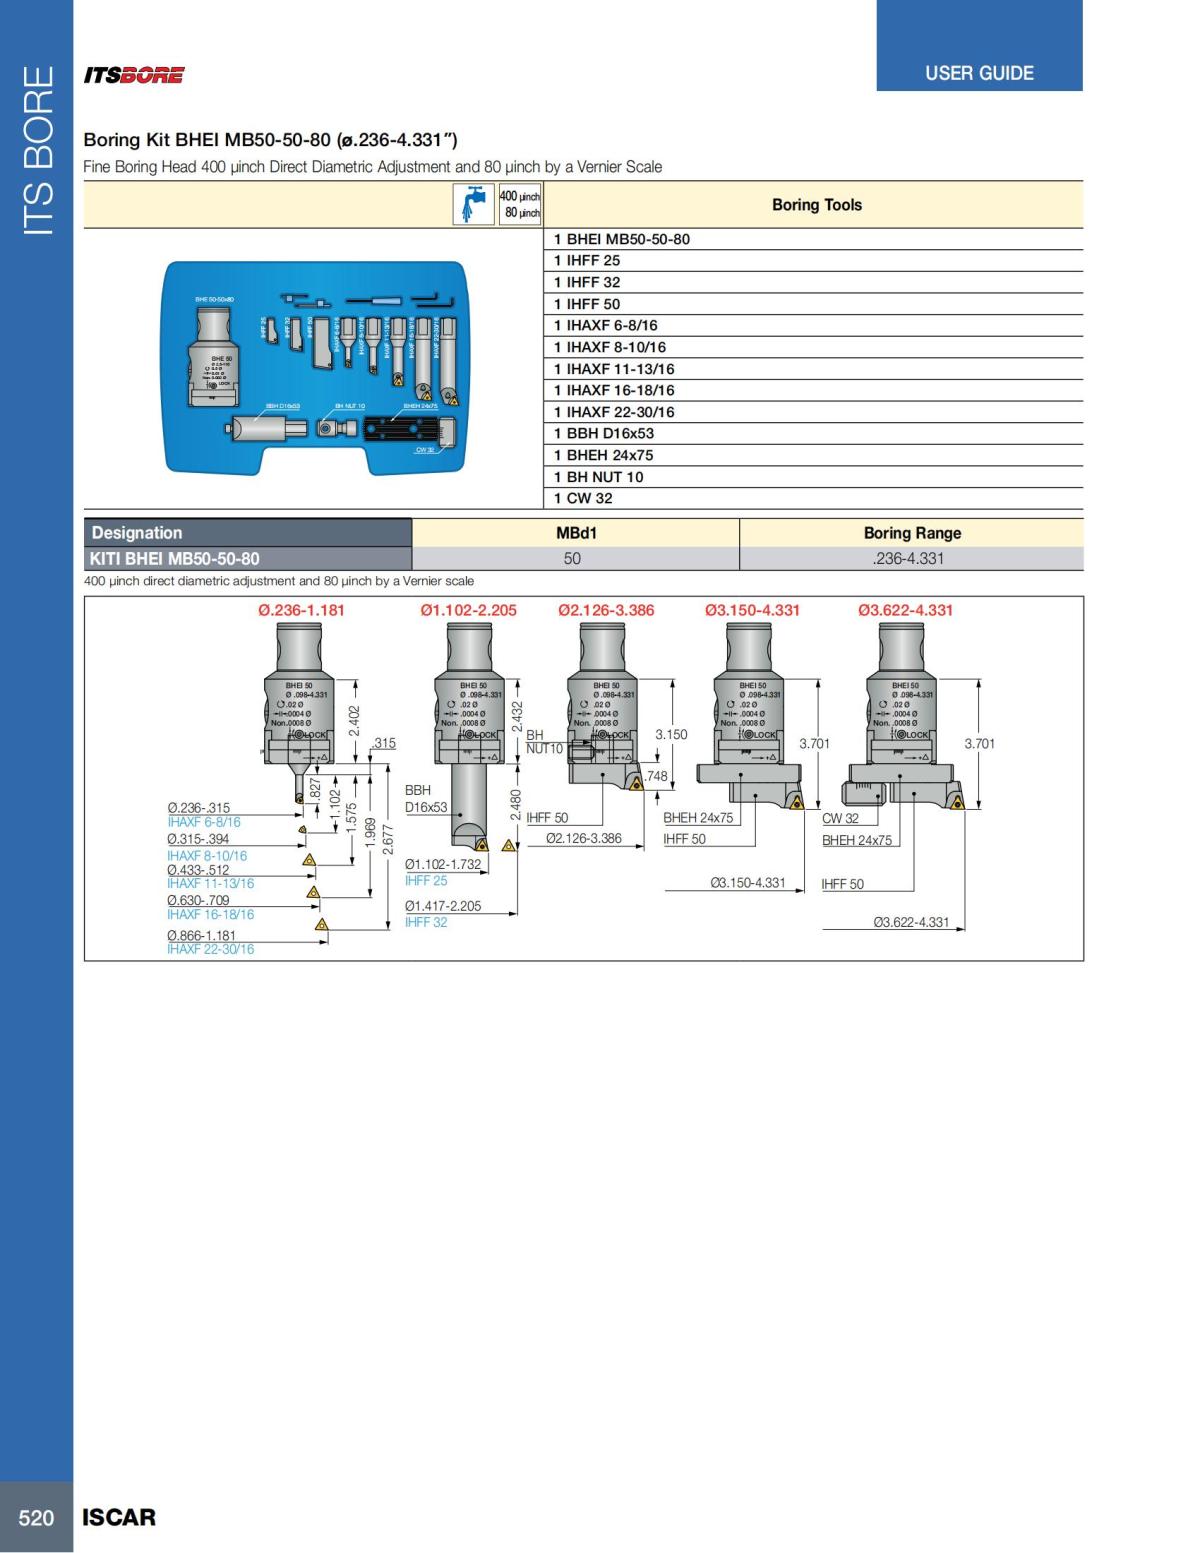Click the vertical ITS BORE side label
Image resolution: width=1200 pixels, height=1553 pixels.
(37, 151)
